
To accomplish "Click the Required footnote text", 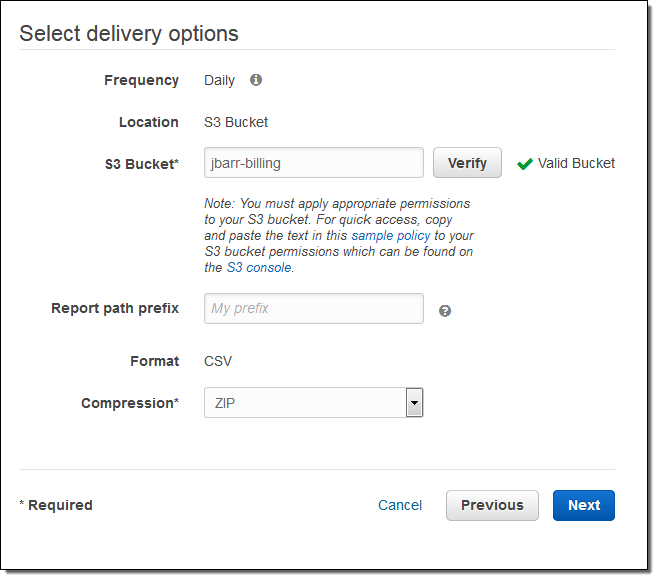I will [56, 505].
